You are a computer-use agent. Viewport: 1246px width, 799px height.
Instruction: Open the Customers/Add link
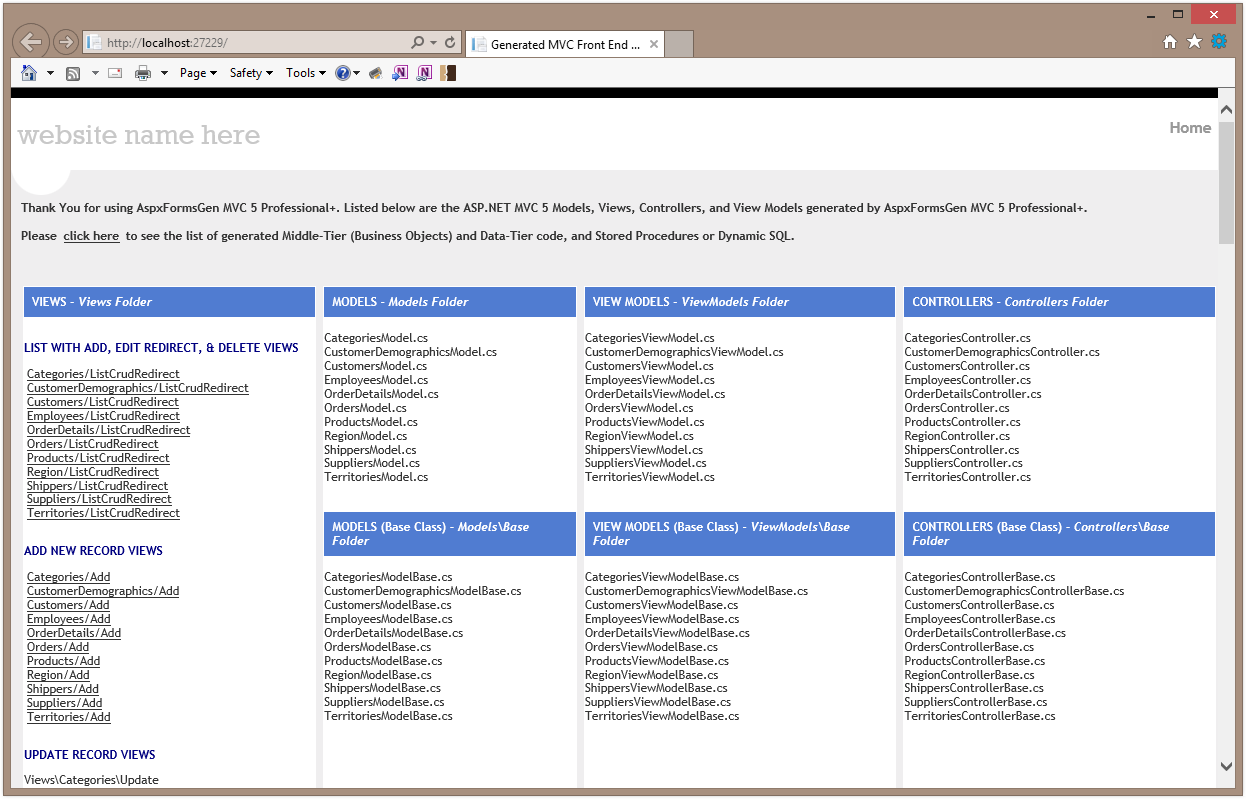coord(68,605)
